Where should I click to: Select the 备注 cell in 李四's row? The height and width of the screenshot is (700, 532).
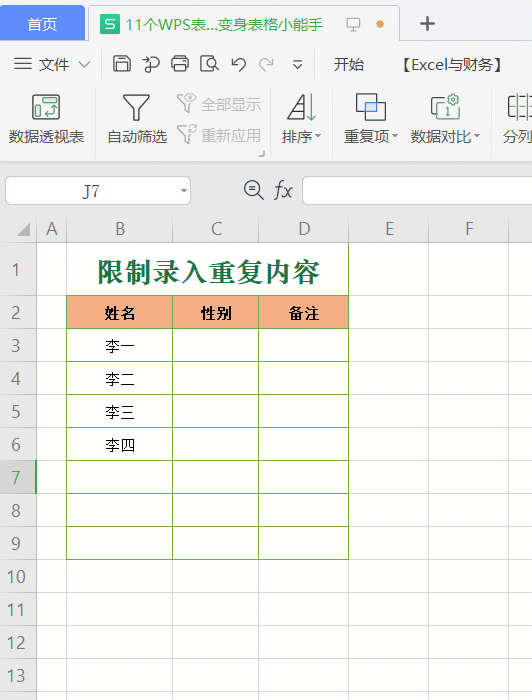click(x=303, y=445)
